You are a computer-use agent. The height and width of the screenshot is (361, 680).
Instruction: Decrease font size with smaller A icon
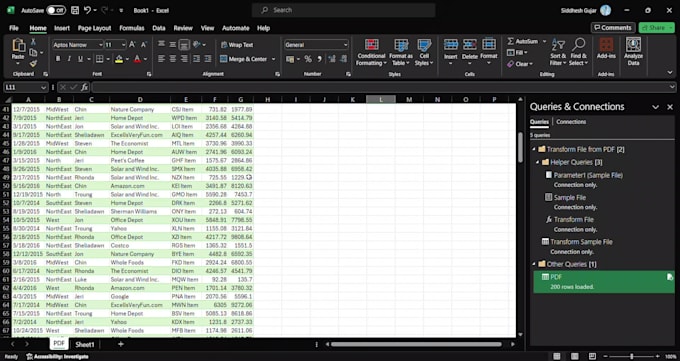tap(144, 45)
